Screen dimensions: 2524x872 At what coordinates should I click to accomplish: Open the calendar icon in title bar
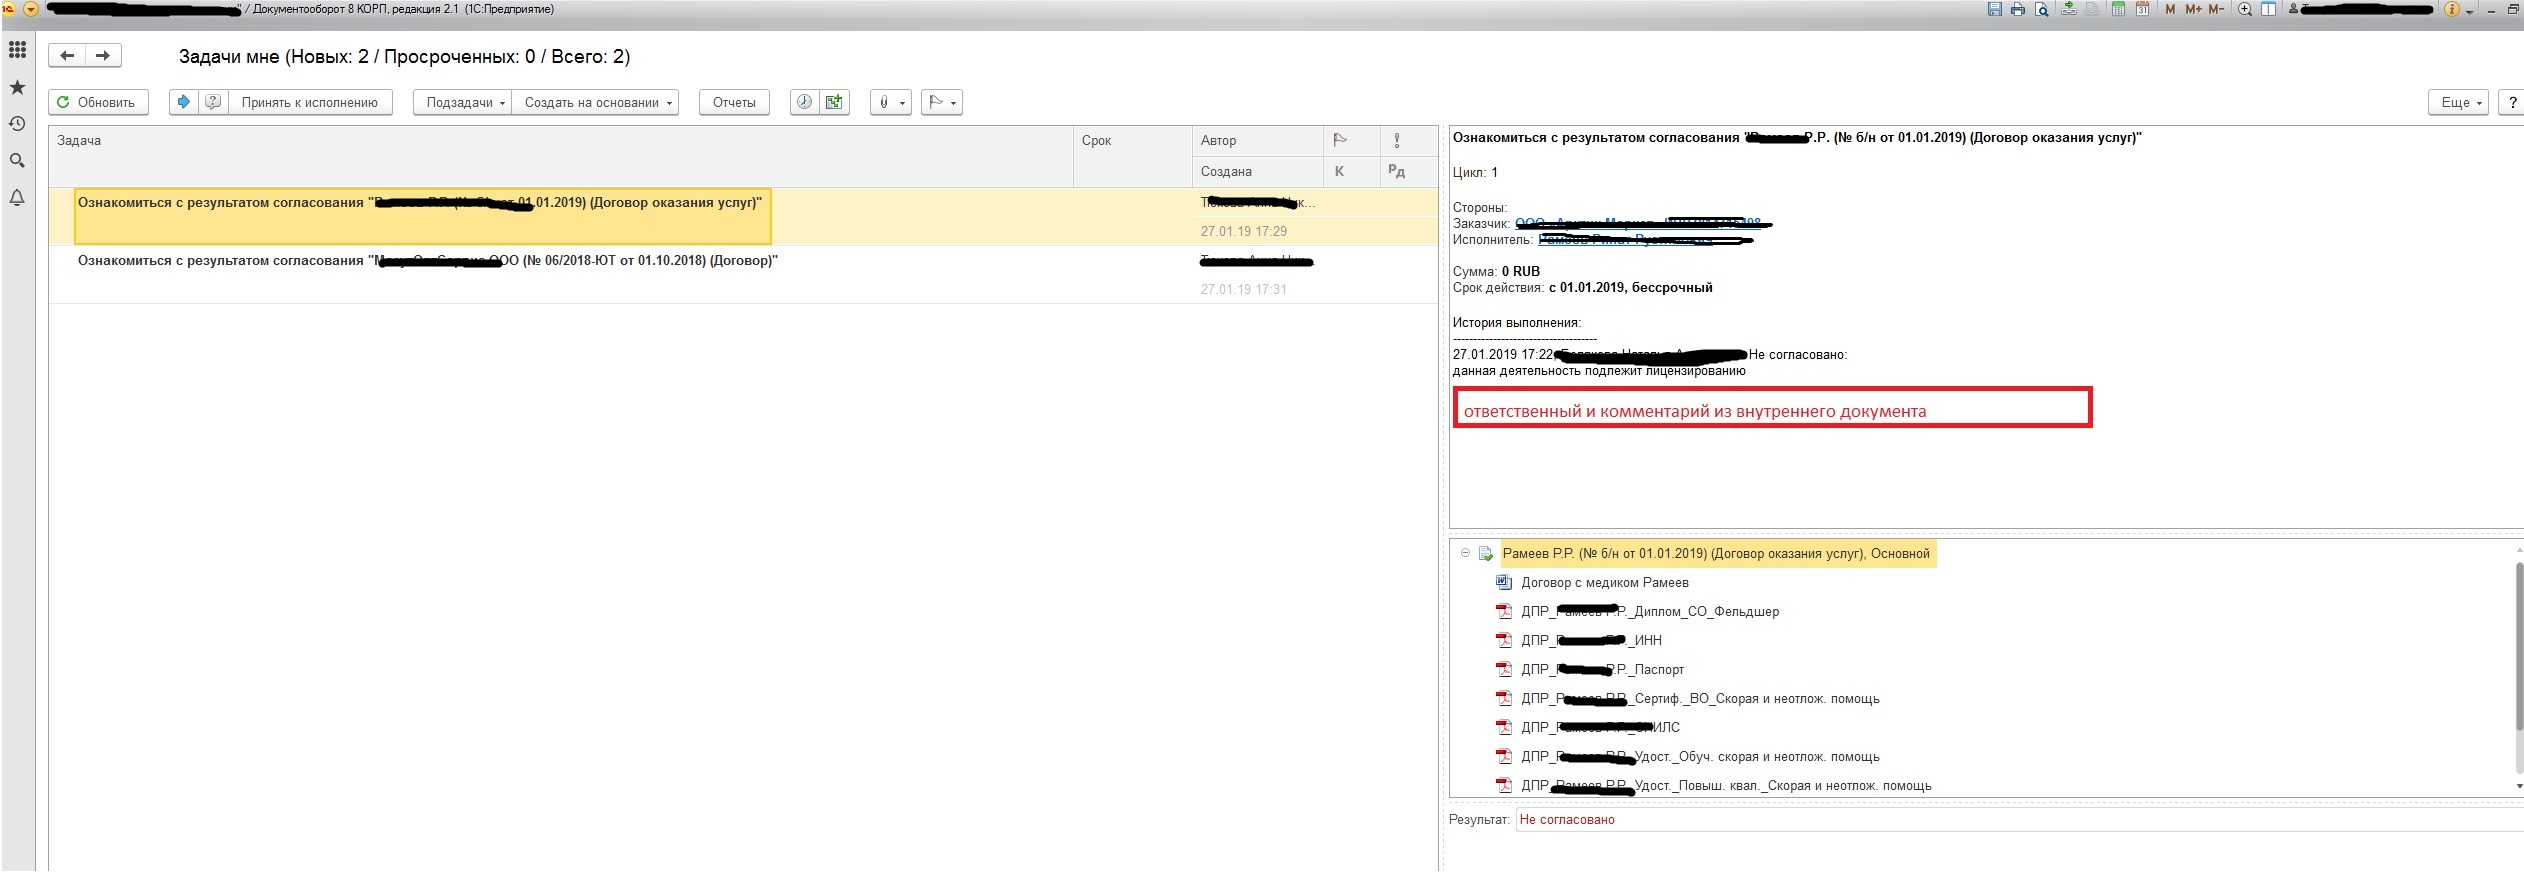point(2142,9)
